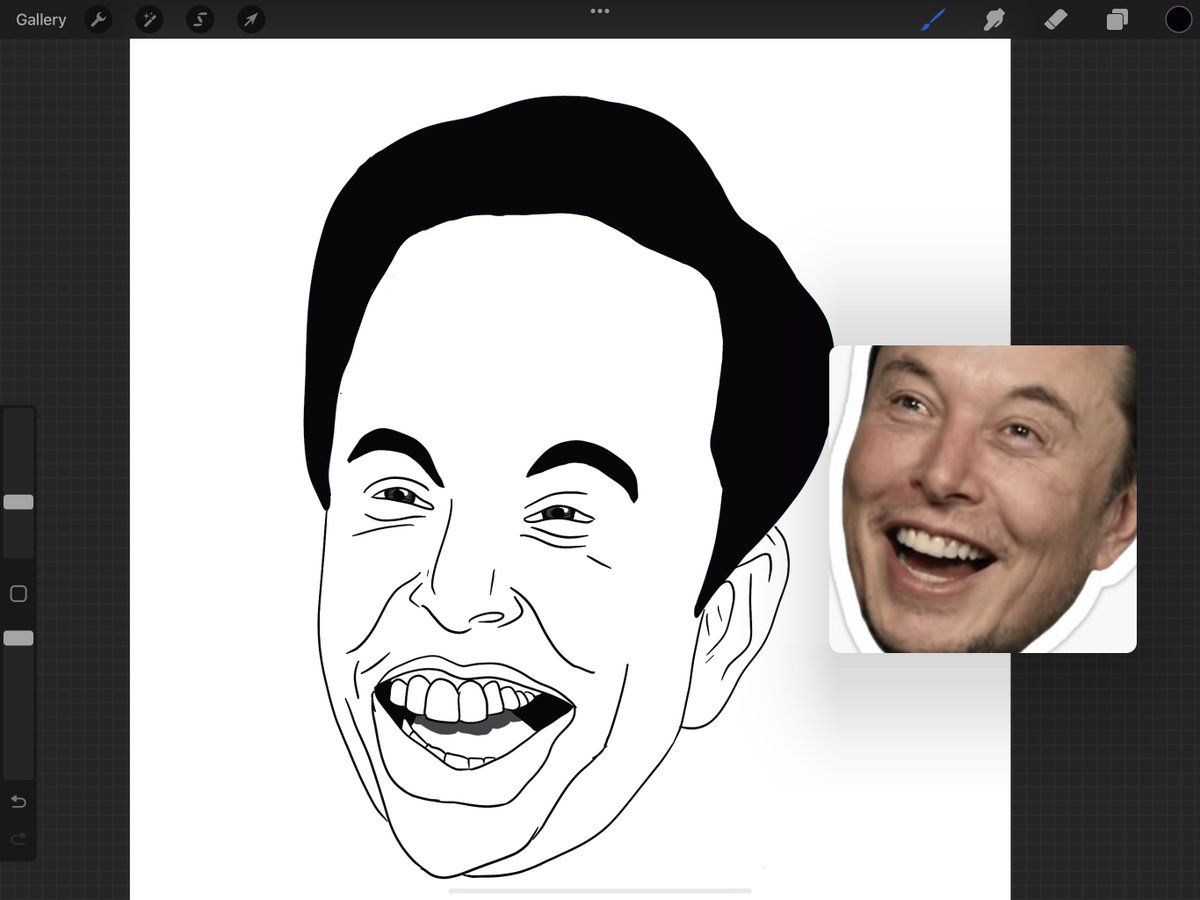The width and height of the screenshot is (1200, 900).
Task: Undo the last action with the arrow
Action: point(18,802)
